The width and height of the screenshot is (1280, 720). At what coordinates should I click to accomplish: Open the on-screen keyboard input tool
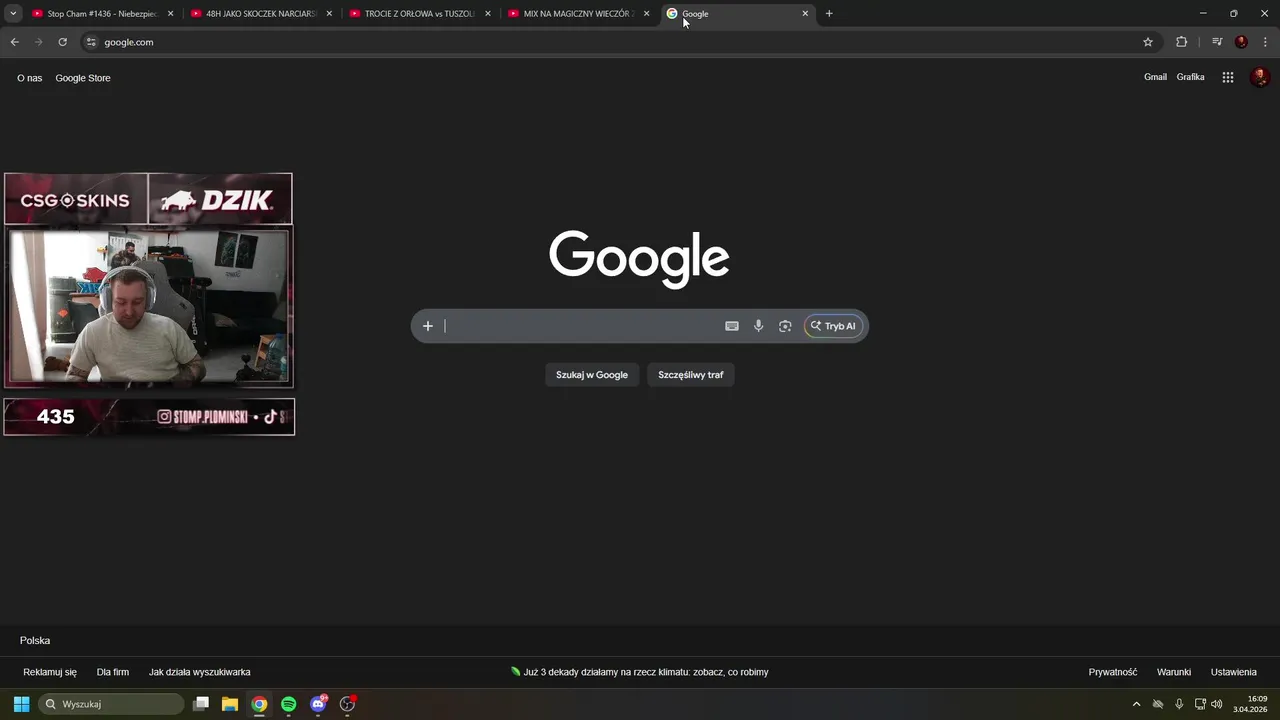(732, 326)
